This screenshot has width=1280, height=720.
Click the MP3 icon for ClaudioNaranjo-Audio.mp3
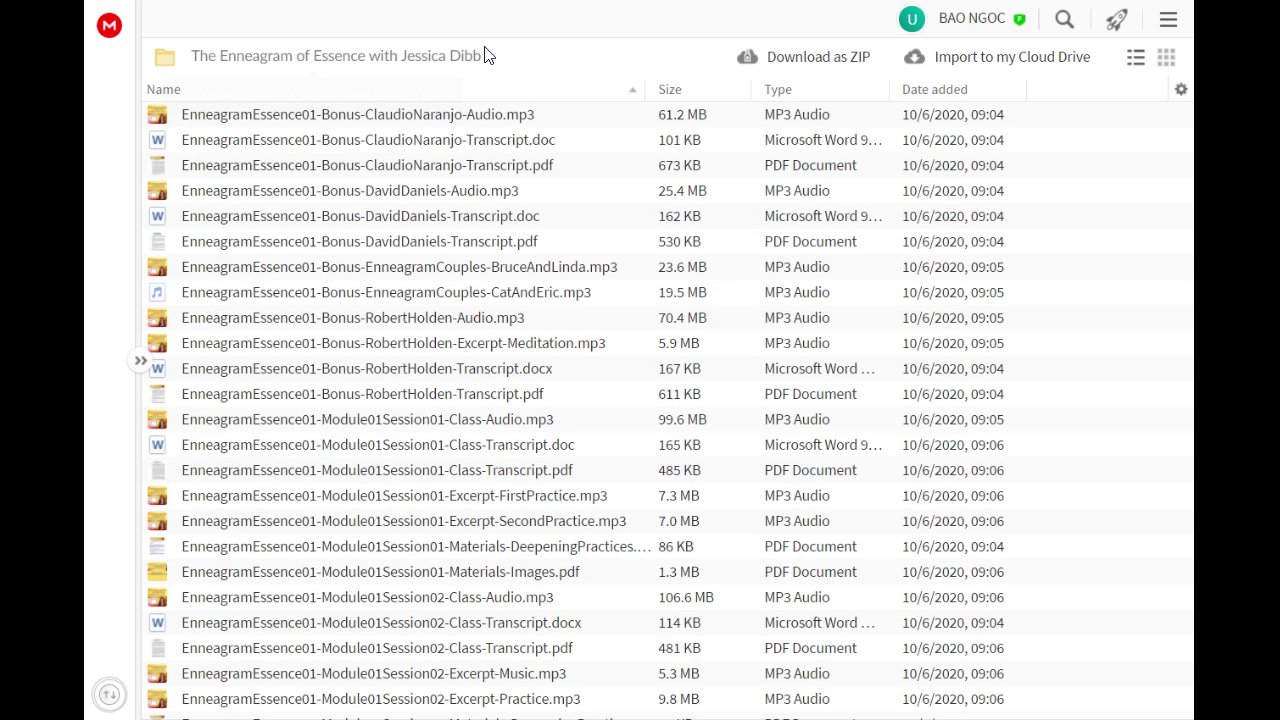coord(157,115)
